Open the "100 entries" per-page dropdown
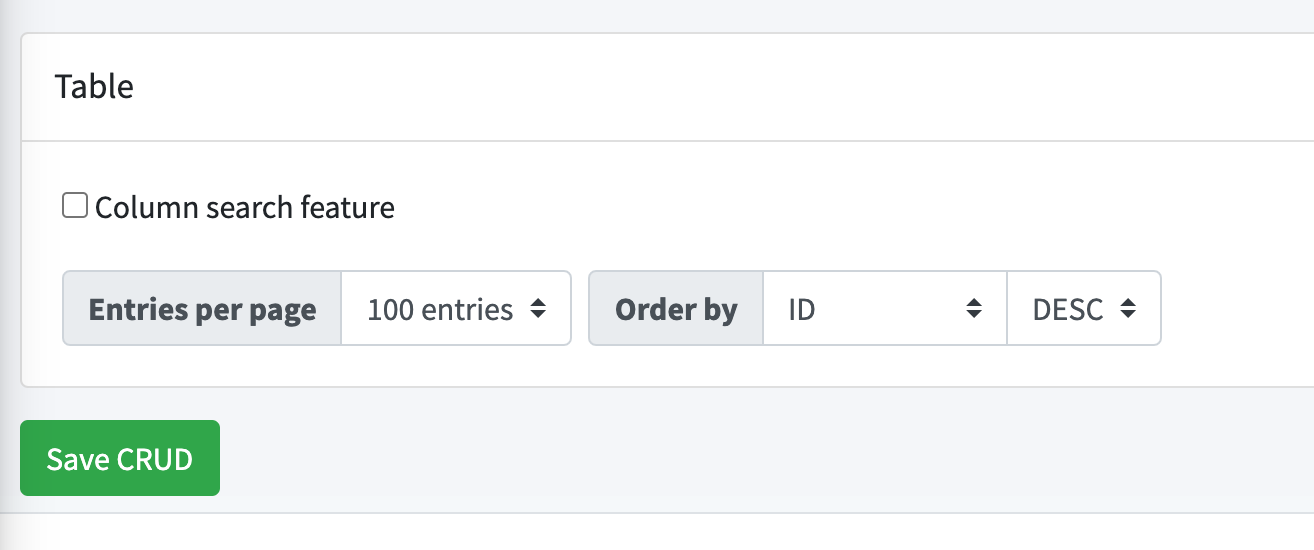 click(x=456, y=309)
